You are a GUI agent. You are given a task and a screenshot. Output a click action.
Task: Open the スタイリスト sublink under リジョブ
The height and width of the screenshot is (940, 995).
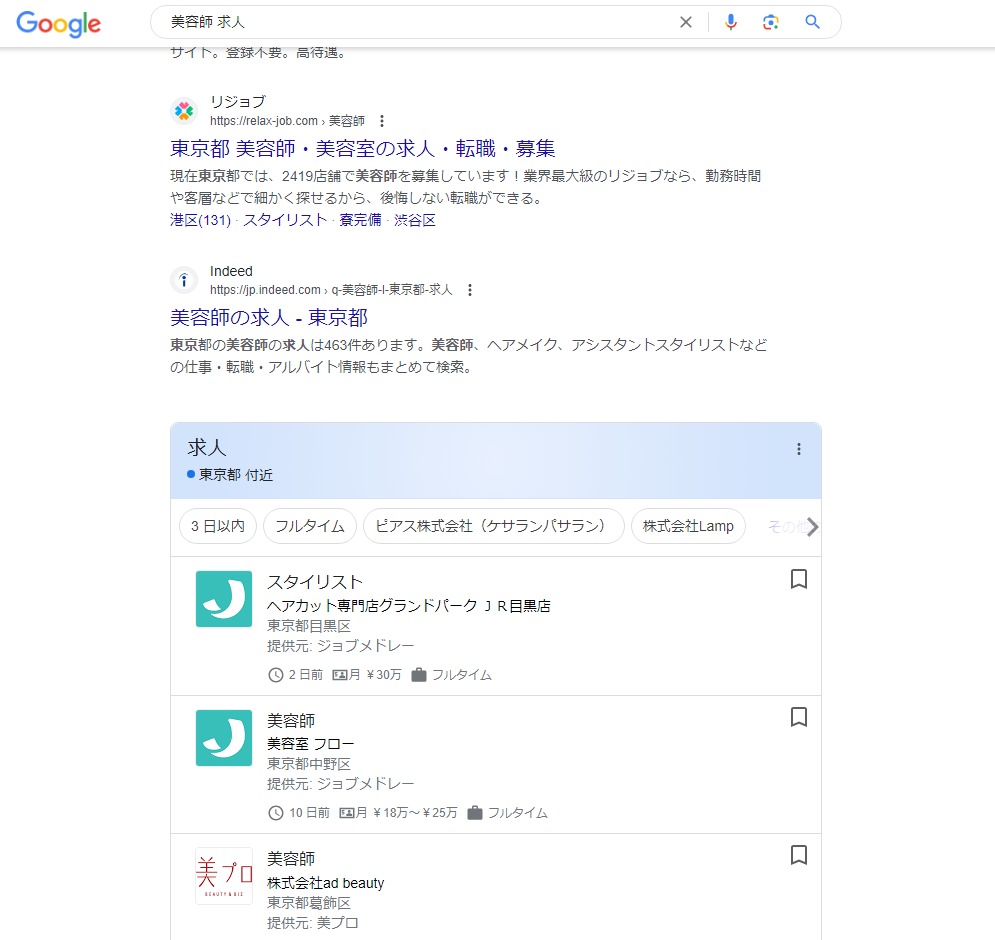coord(285,220)
